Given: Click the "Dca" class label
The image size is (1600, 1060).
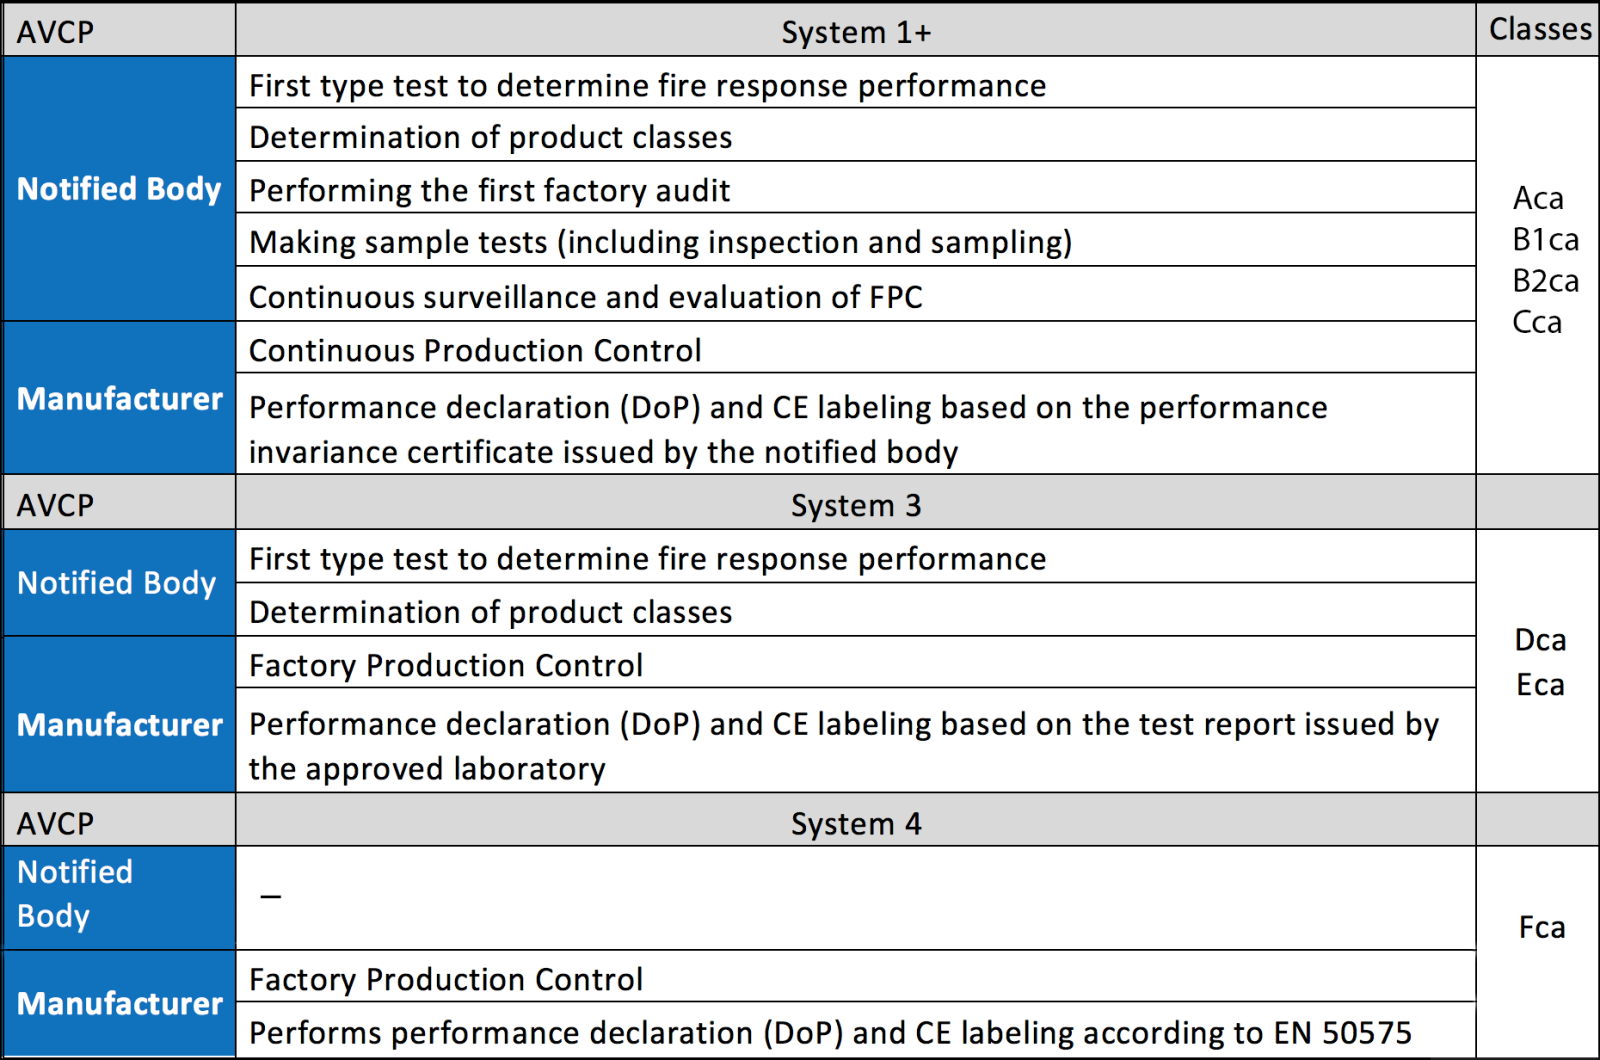Looking at the screenshot, I should [1540, 640].
